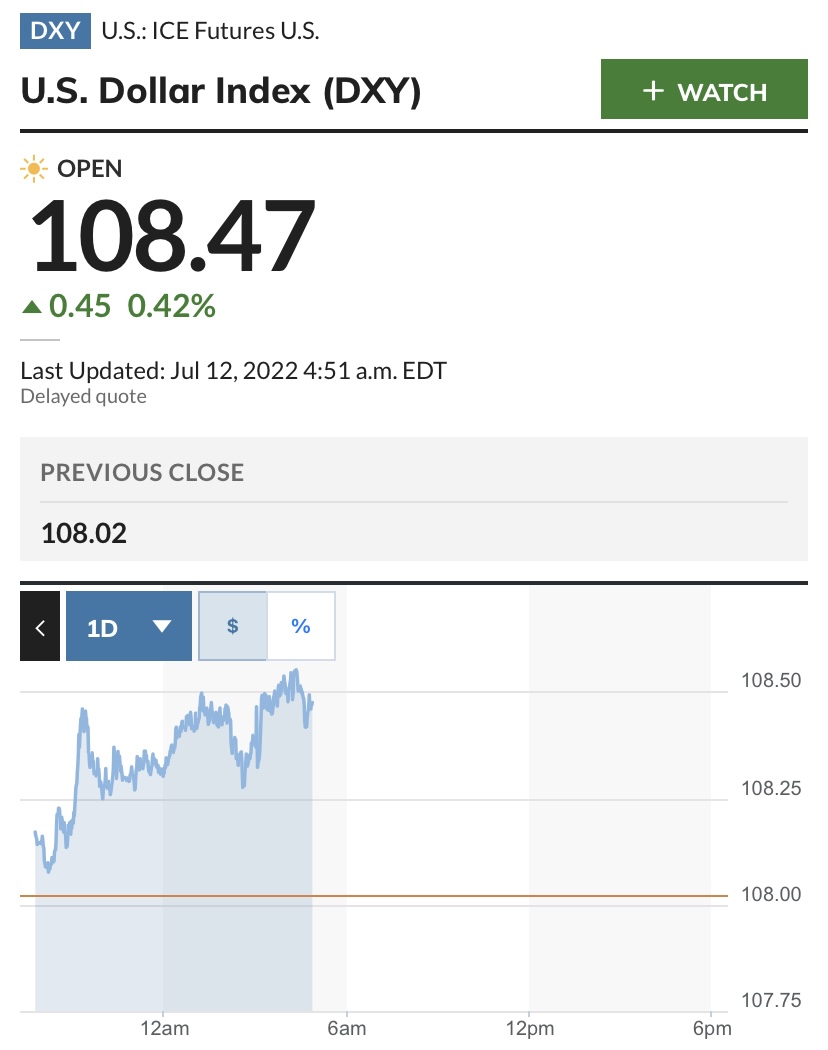This screenshot has width=828, height=1050.
Task: Switch chart to dollar price view
Action: click(233, 627)
